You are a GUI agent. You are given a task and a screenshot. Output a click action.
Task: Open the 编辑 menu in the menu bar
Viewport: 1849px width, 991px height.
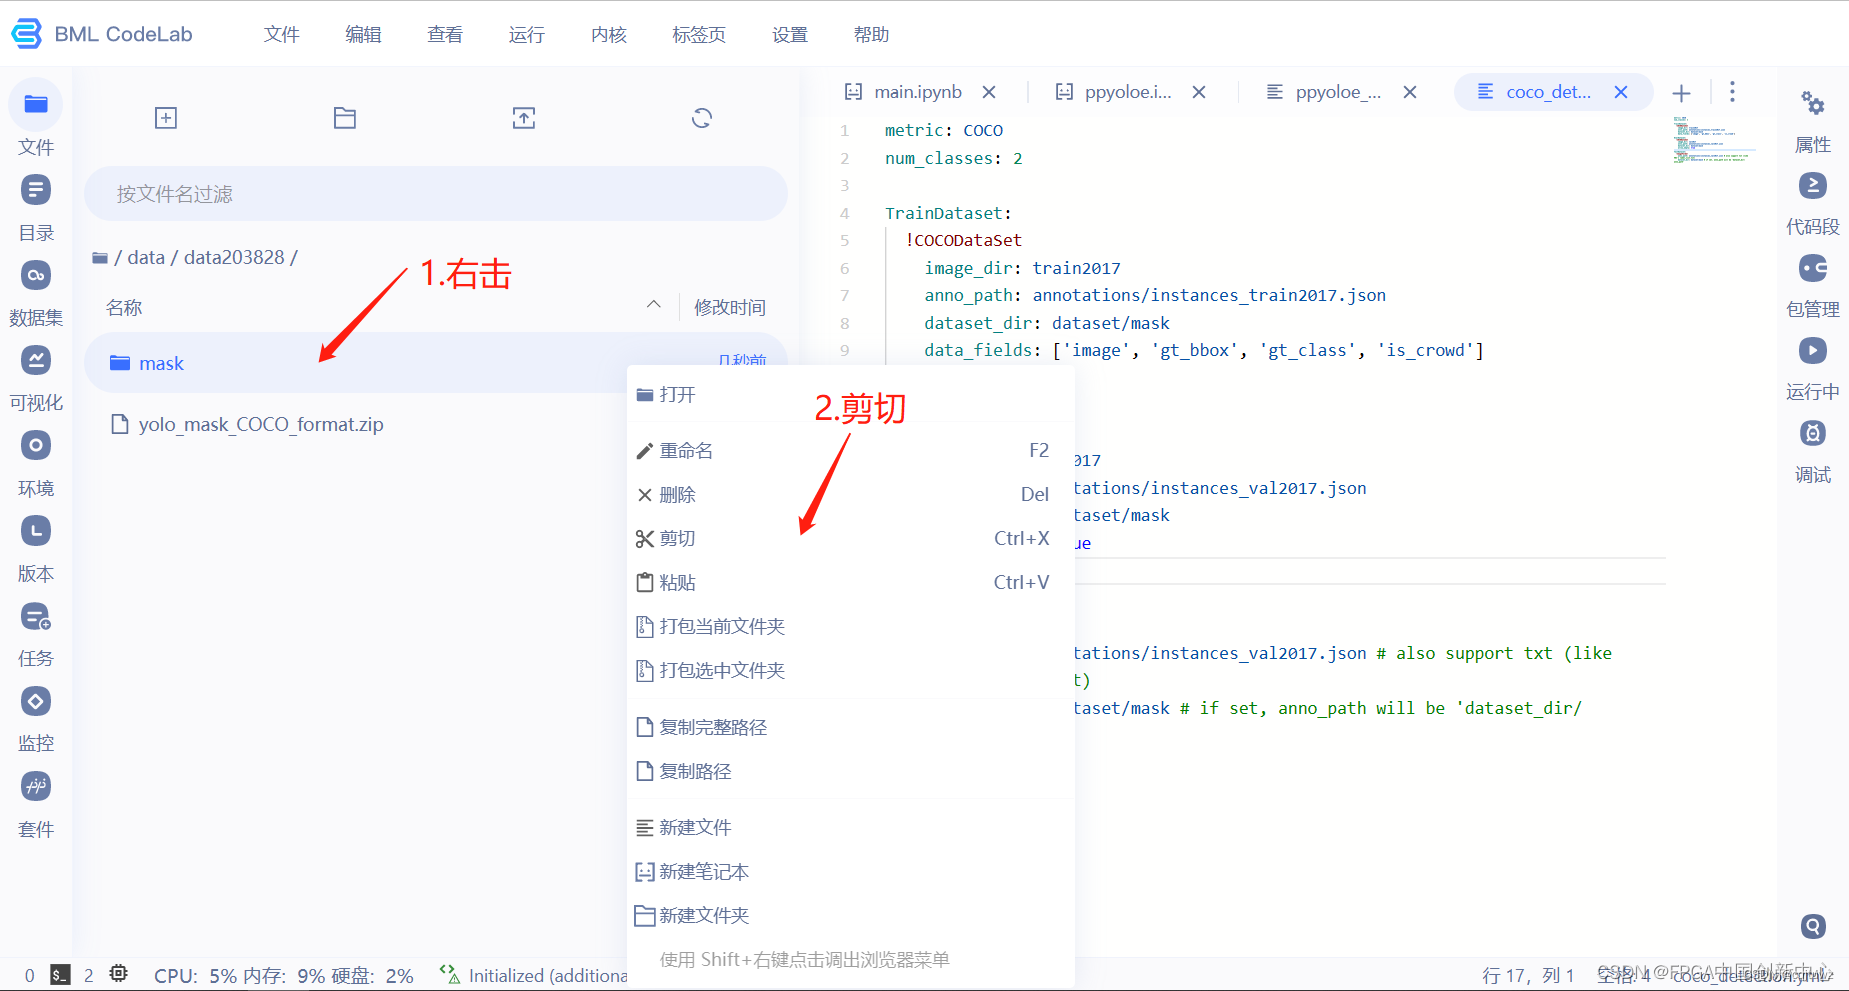coord(363,35)
